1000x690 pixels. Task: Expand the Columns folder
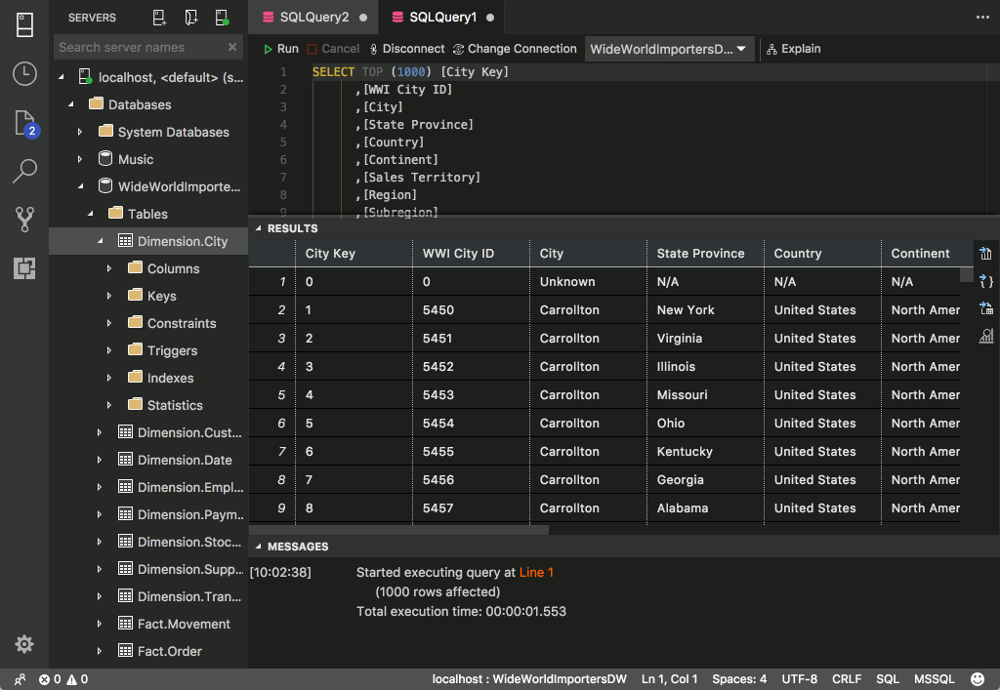click(x=110, y=268)
